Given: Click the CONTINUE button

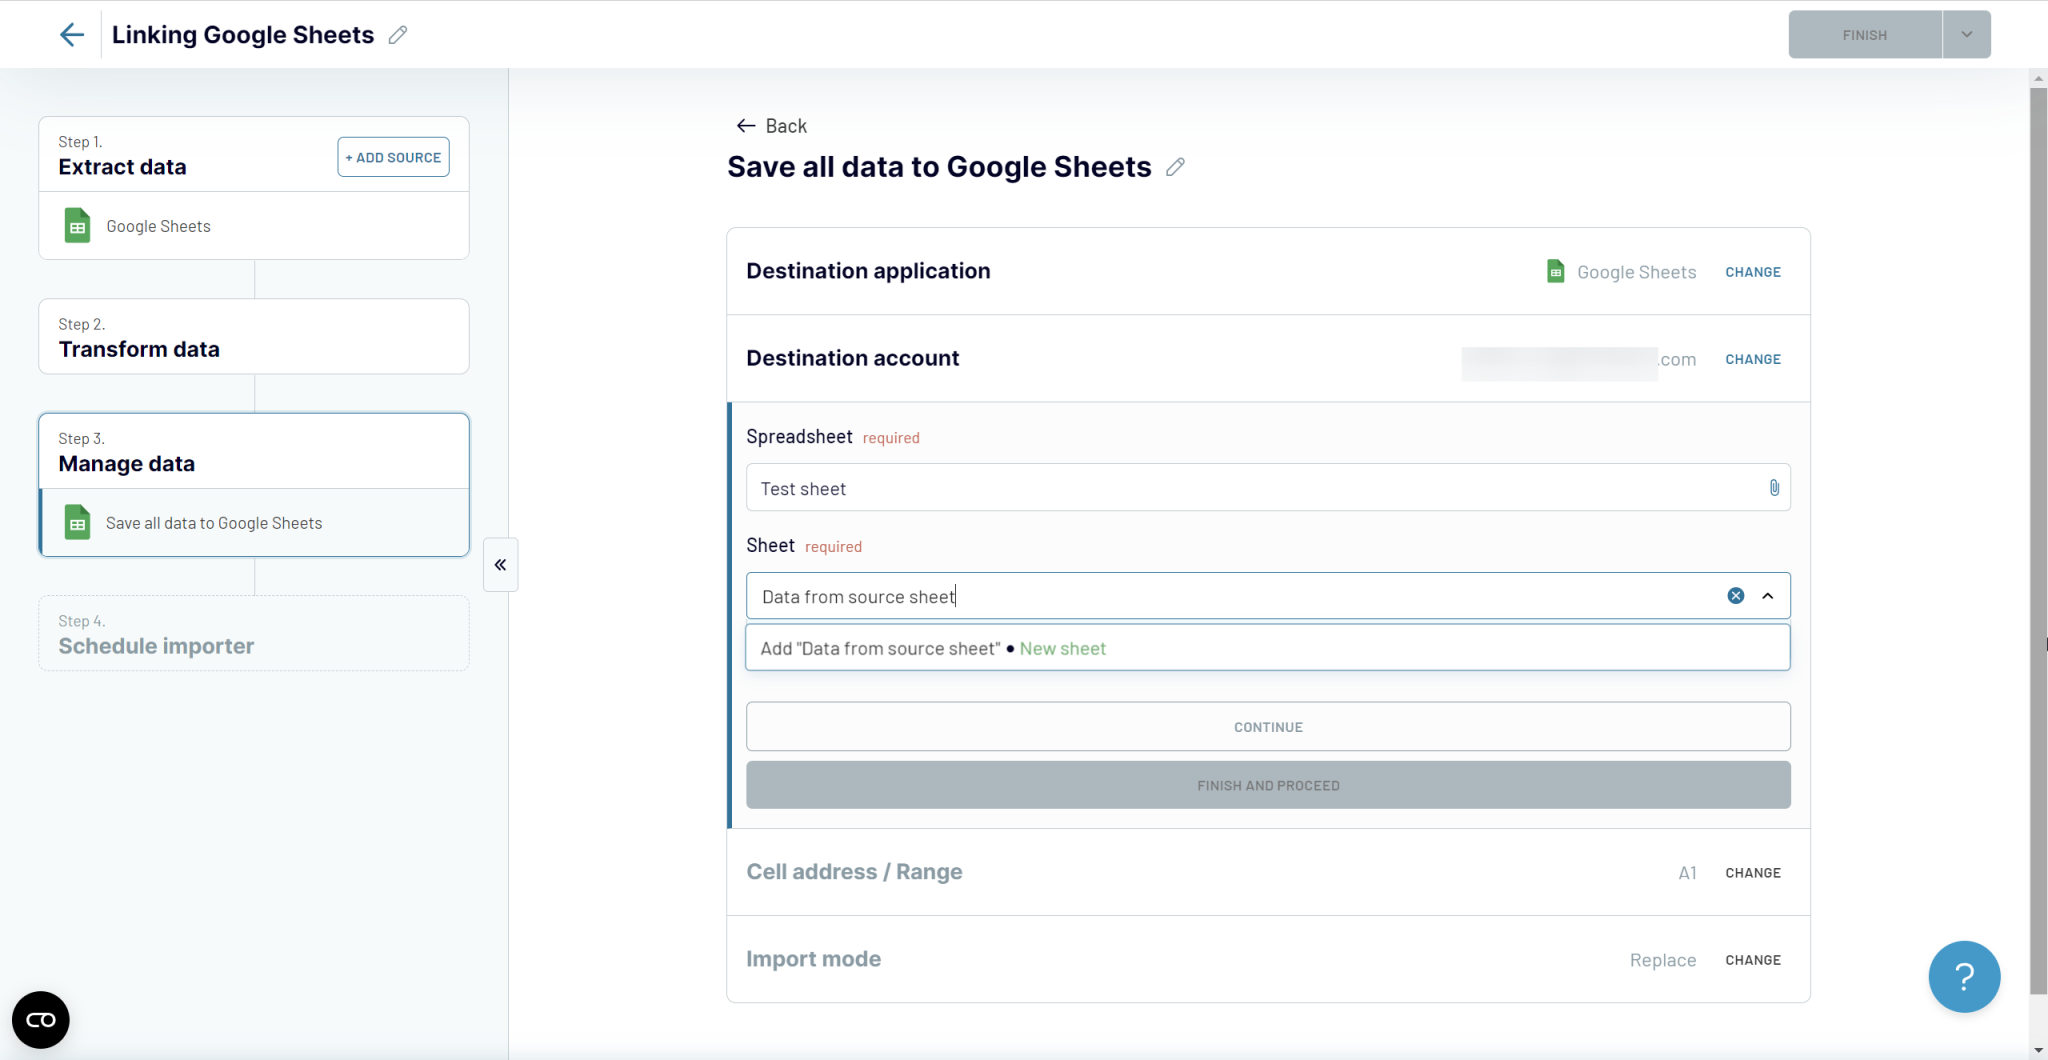Looking at the screenshot, I should click(1267, 727).
